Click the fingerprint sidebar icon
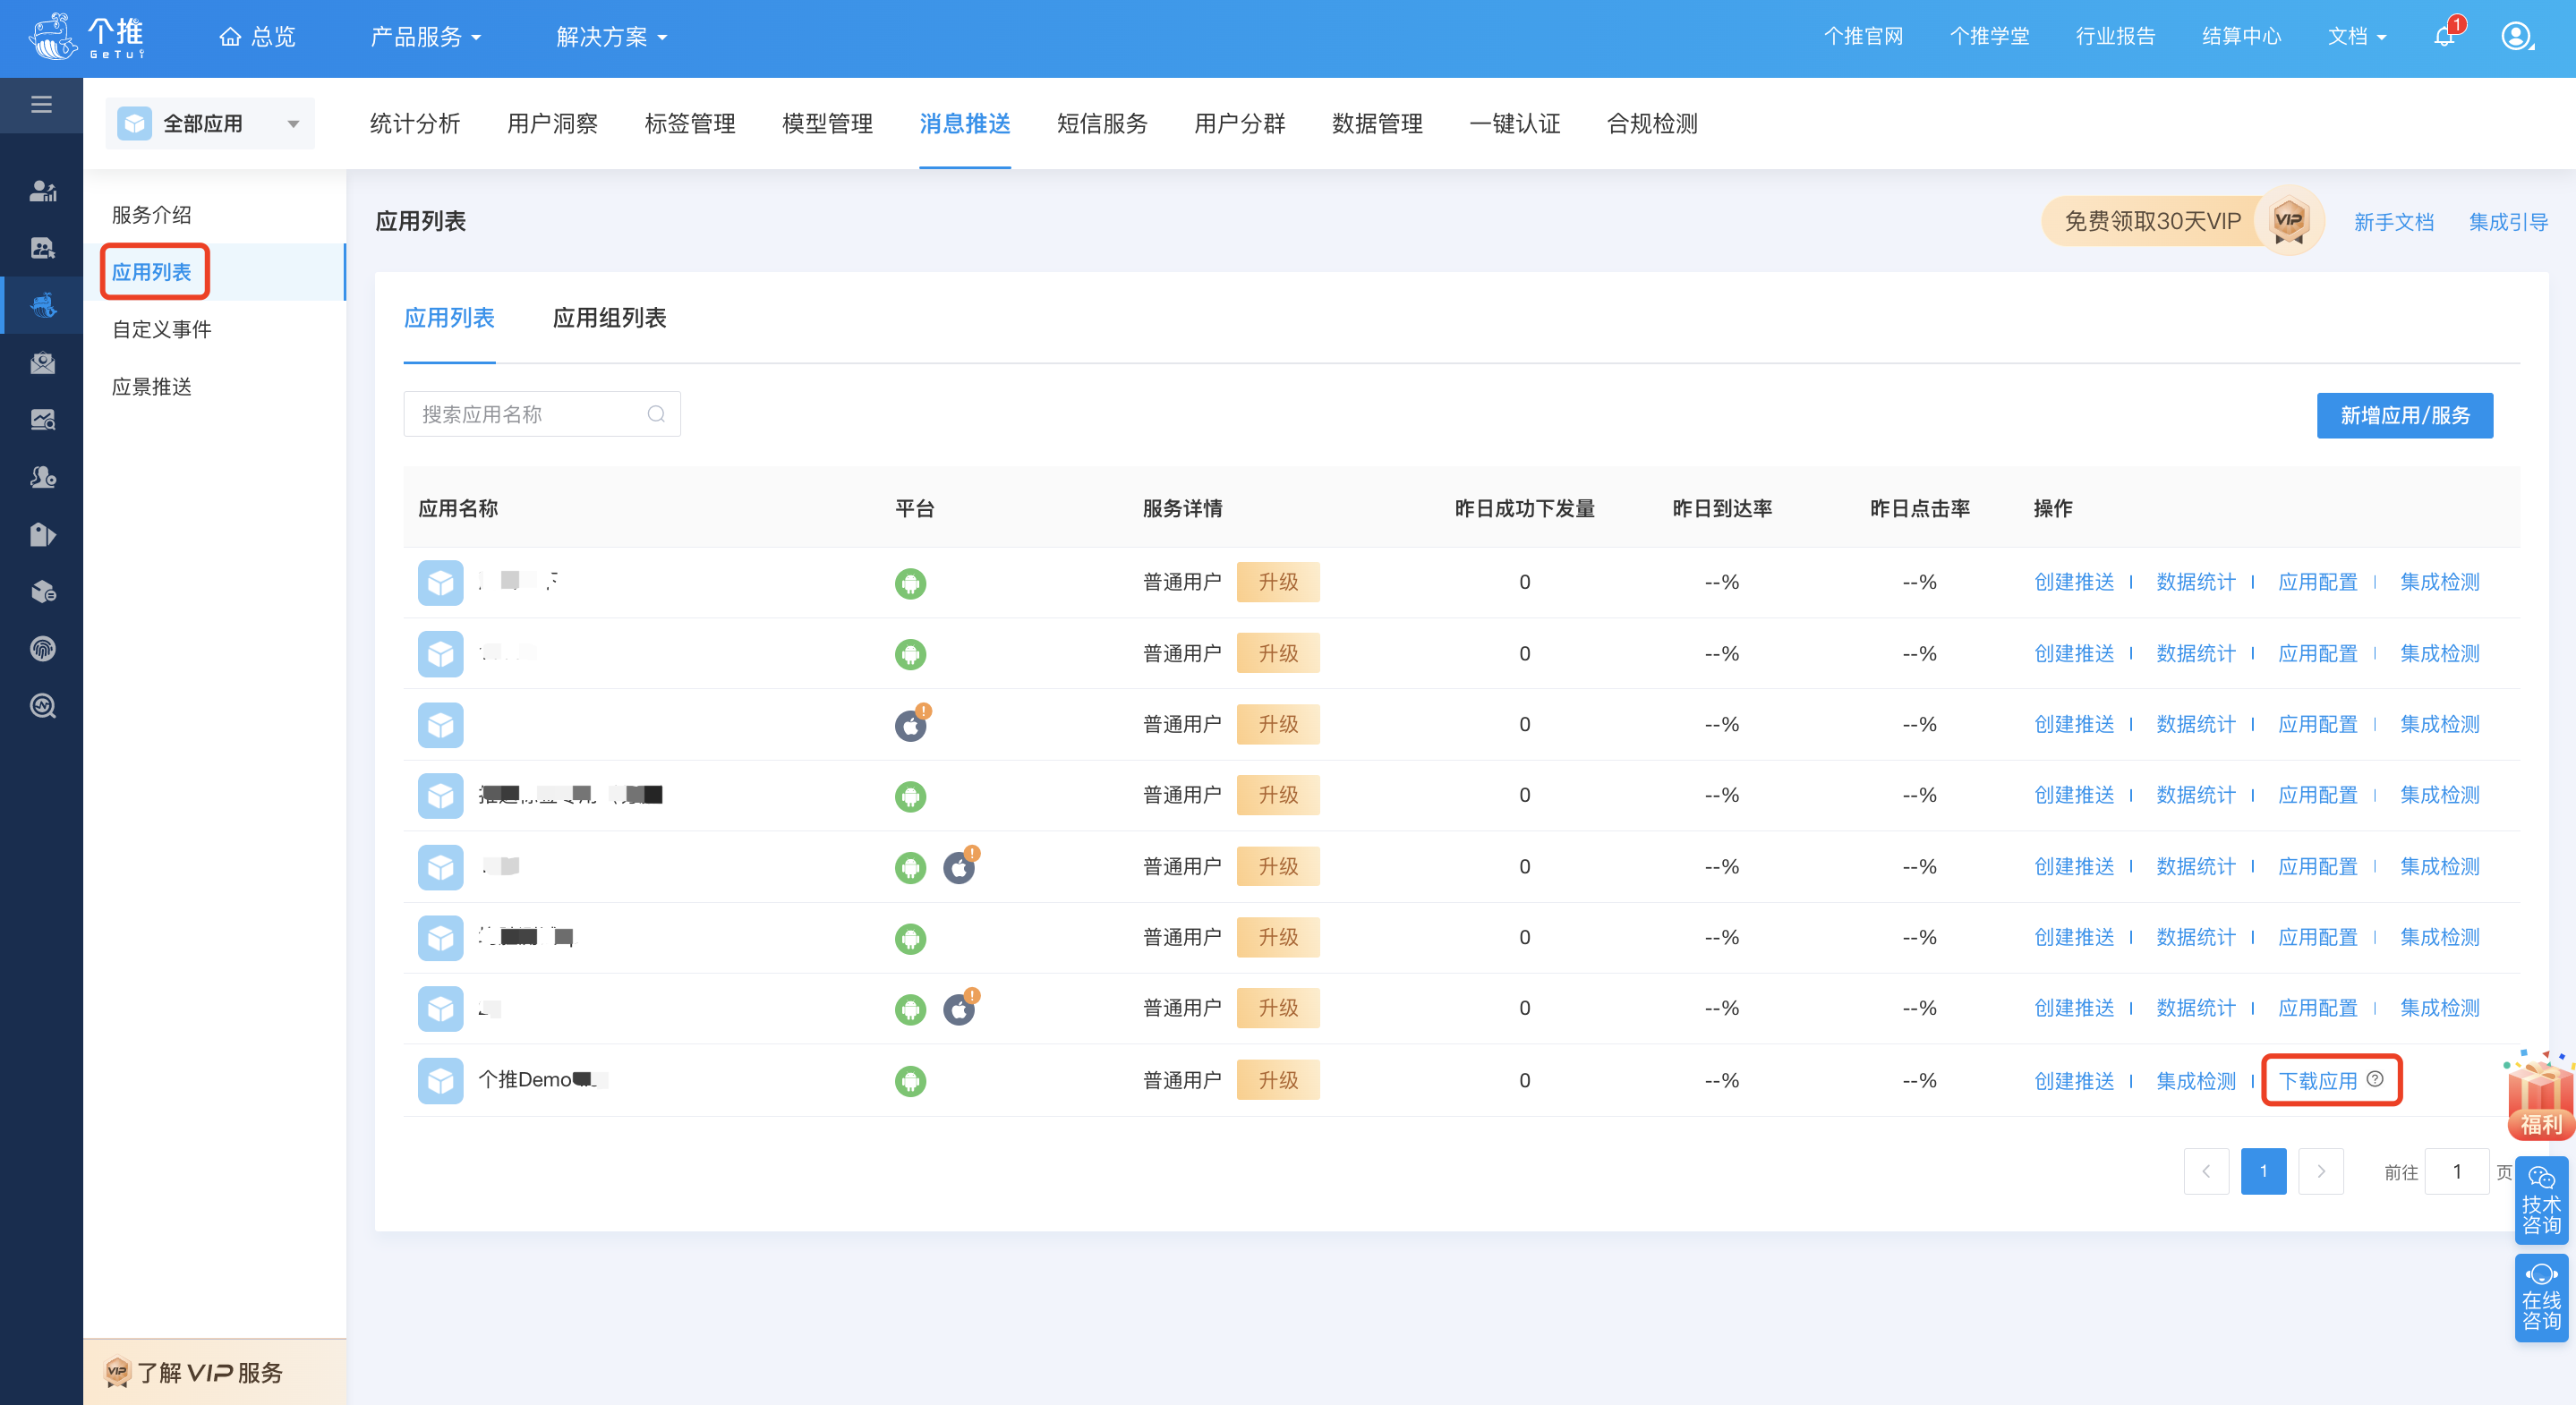Screen dimensions: 2576x1405 point(42,649)
